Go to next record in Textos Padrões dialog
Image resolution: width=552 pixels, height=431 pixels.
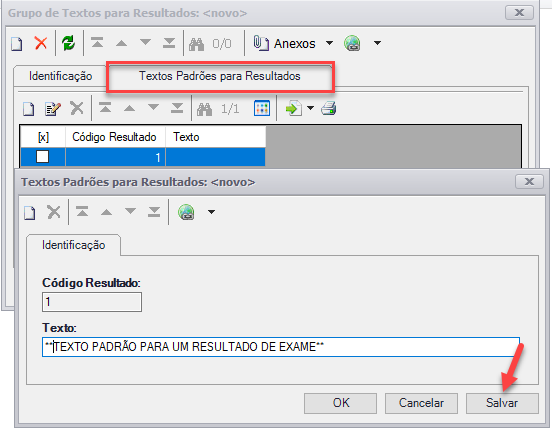130,211
